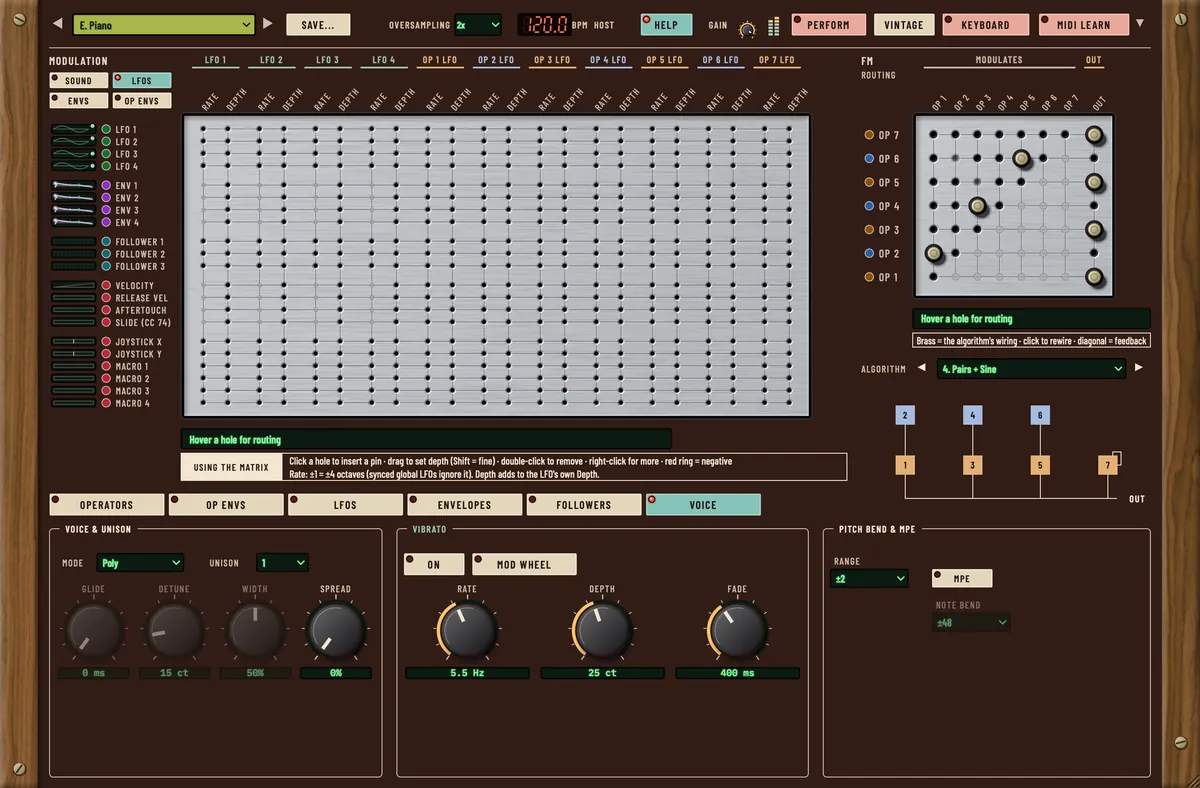
Task: Click the Aftertouch red source dot
Action: pos(106,310)
